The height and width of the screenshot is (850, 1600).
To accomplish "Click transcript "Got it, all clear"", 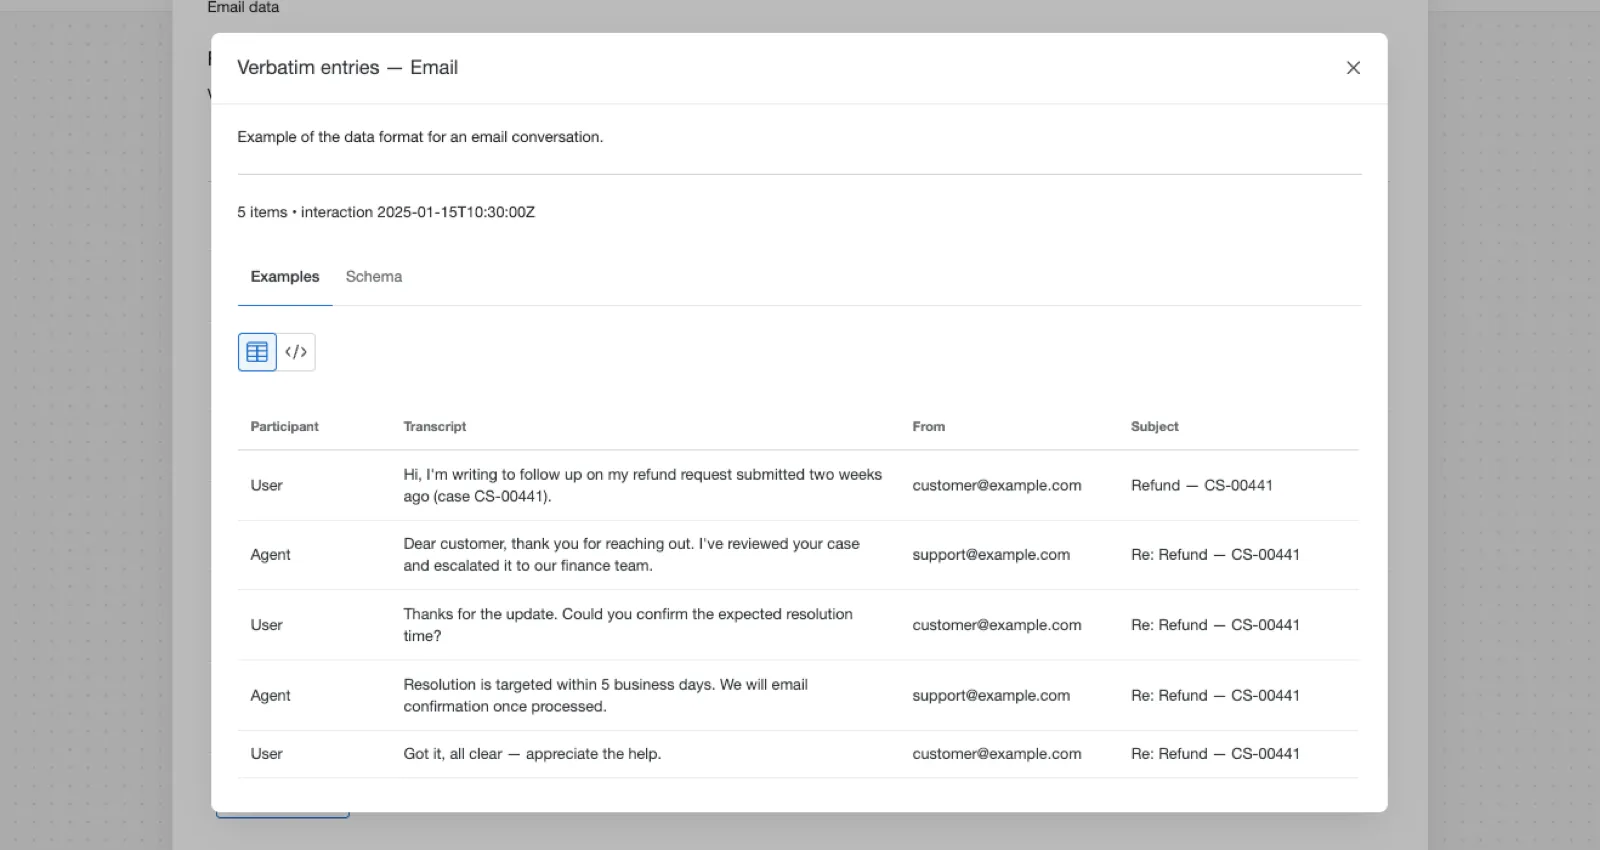I will click(x=532, y=754).
